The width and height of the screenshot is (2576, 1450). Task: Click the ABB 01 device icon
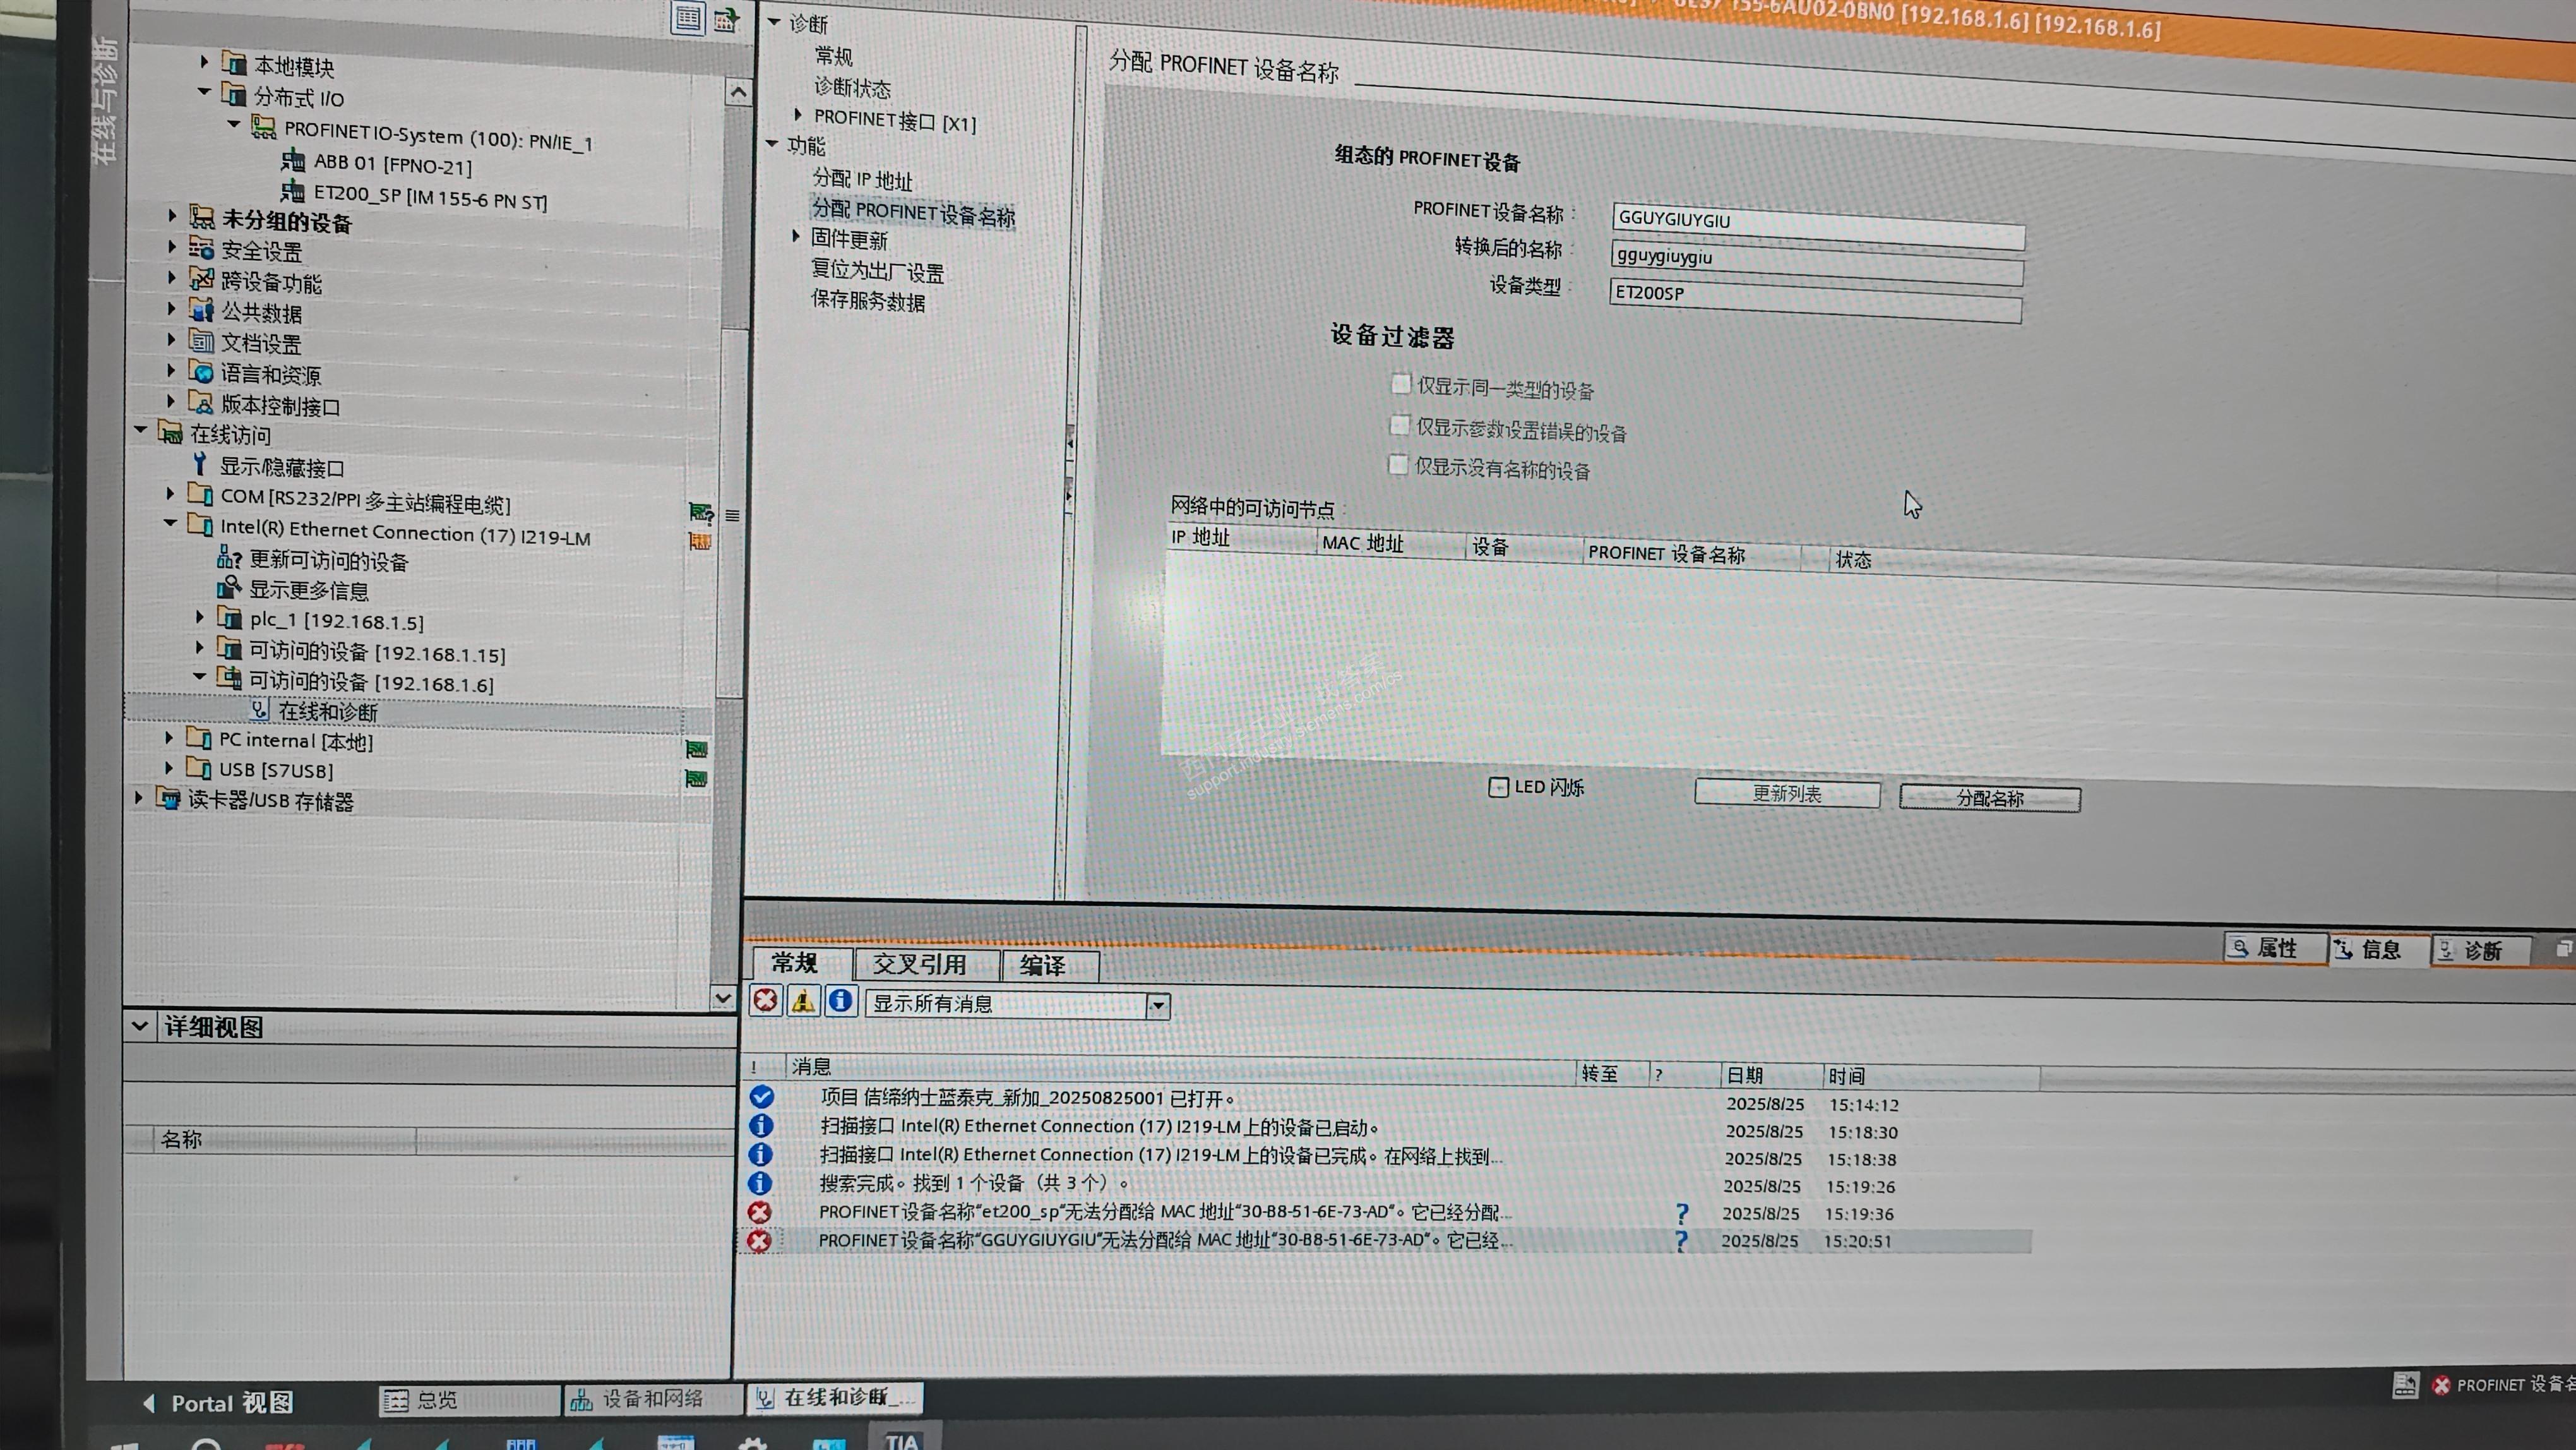click(x=293, y=161)
